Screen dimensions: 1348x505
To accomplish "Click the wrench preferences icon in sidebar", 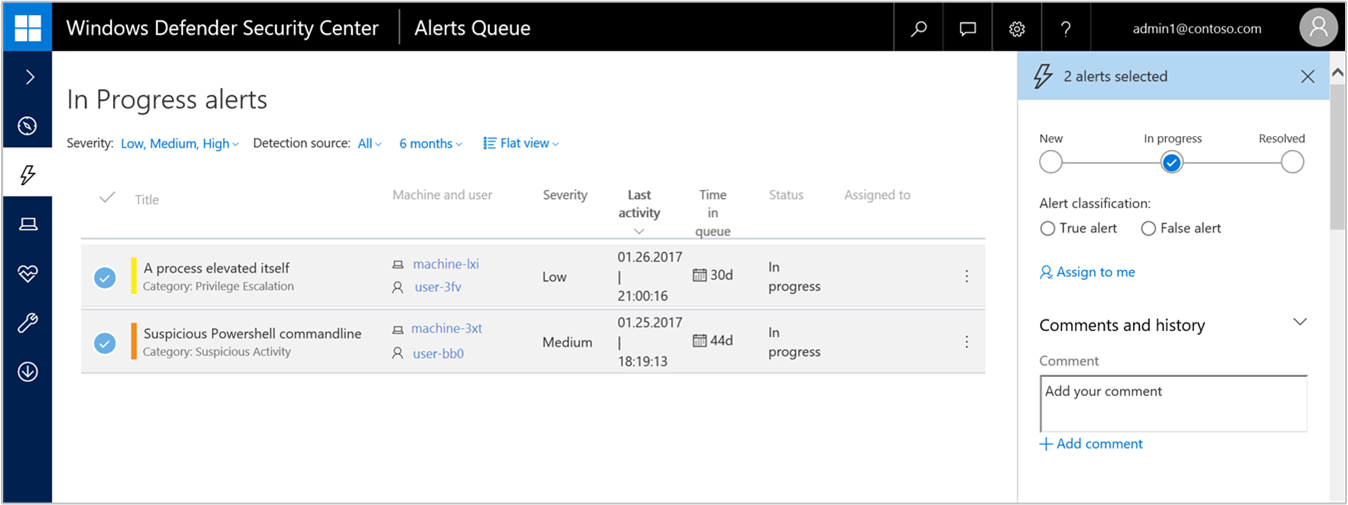I will (28, 322).
